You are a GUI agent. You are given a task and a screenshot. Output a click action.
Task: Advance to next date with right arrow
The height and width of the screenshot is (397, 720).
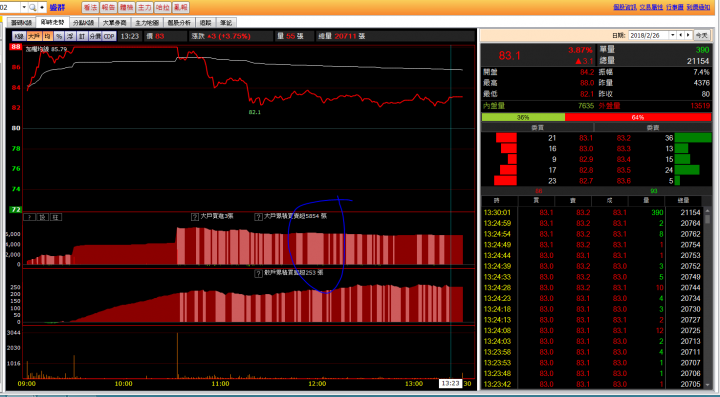[688, 35]
